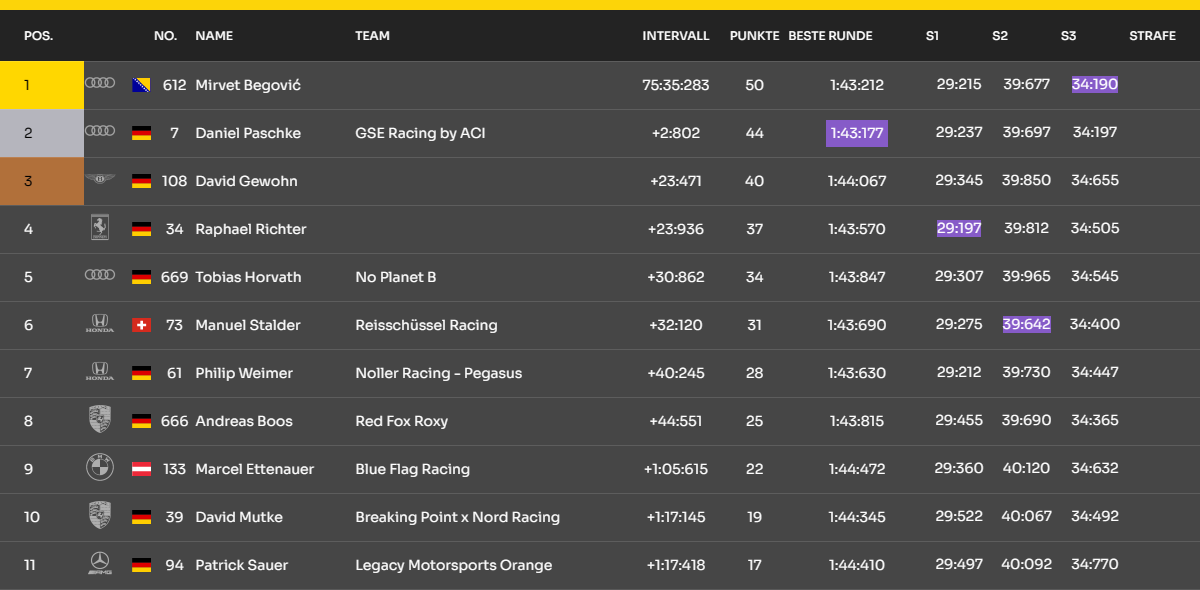Click the PUNKTE column header
This screenshot has height=590, width=1200.
click(754, 36)
